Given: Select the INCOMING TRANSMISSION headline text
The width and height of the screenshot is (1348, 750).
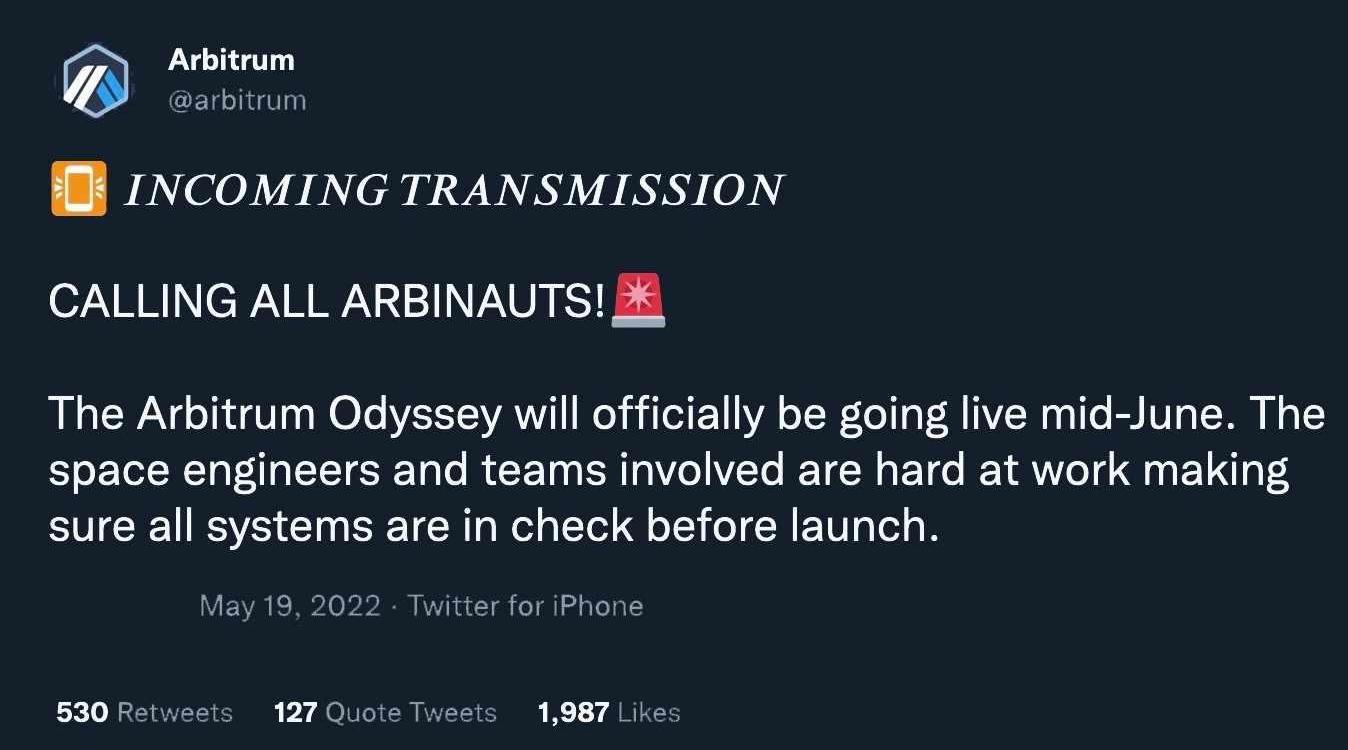Looking at the screenshot, I should (453, 190).
